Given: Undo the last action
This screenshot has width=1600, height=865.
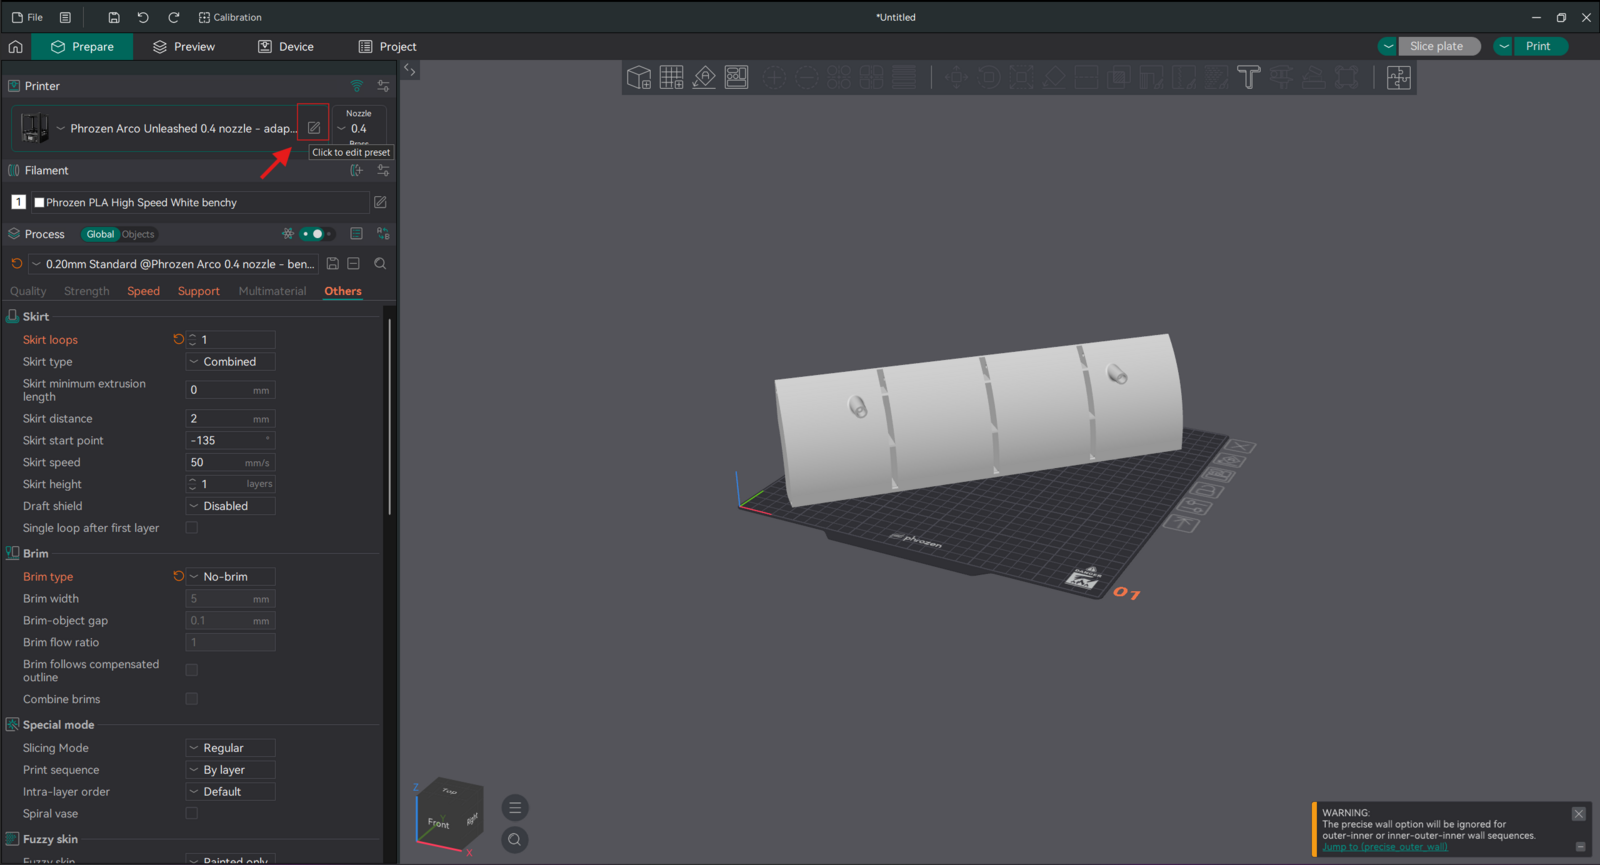Looking at the screenshot, I should [x=143, y=17].
